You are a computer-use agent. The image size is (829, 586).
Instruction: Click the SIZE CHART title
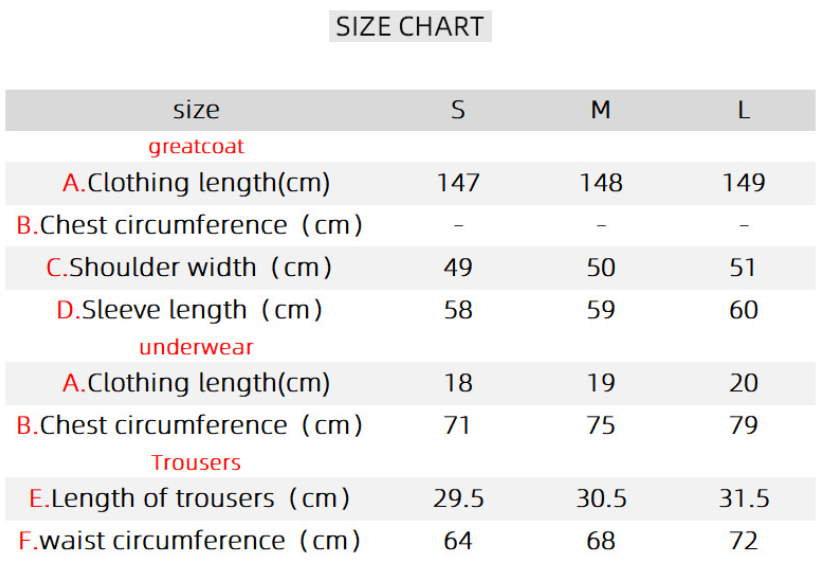click(410, 27)
